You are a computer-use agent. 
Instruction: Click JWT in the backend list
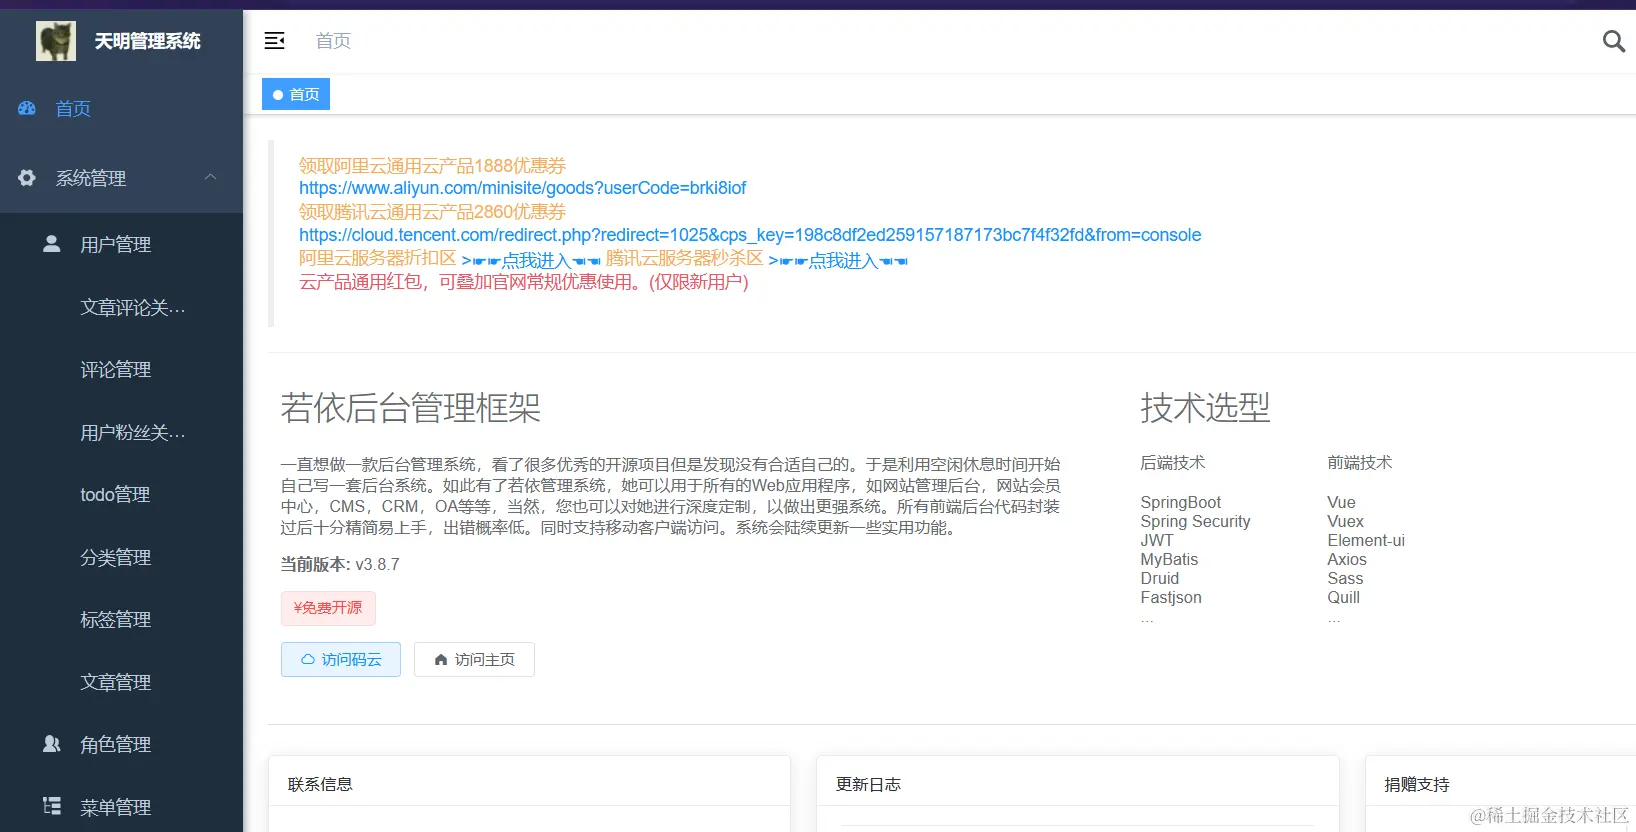tap(1157, 540)
